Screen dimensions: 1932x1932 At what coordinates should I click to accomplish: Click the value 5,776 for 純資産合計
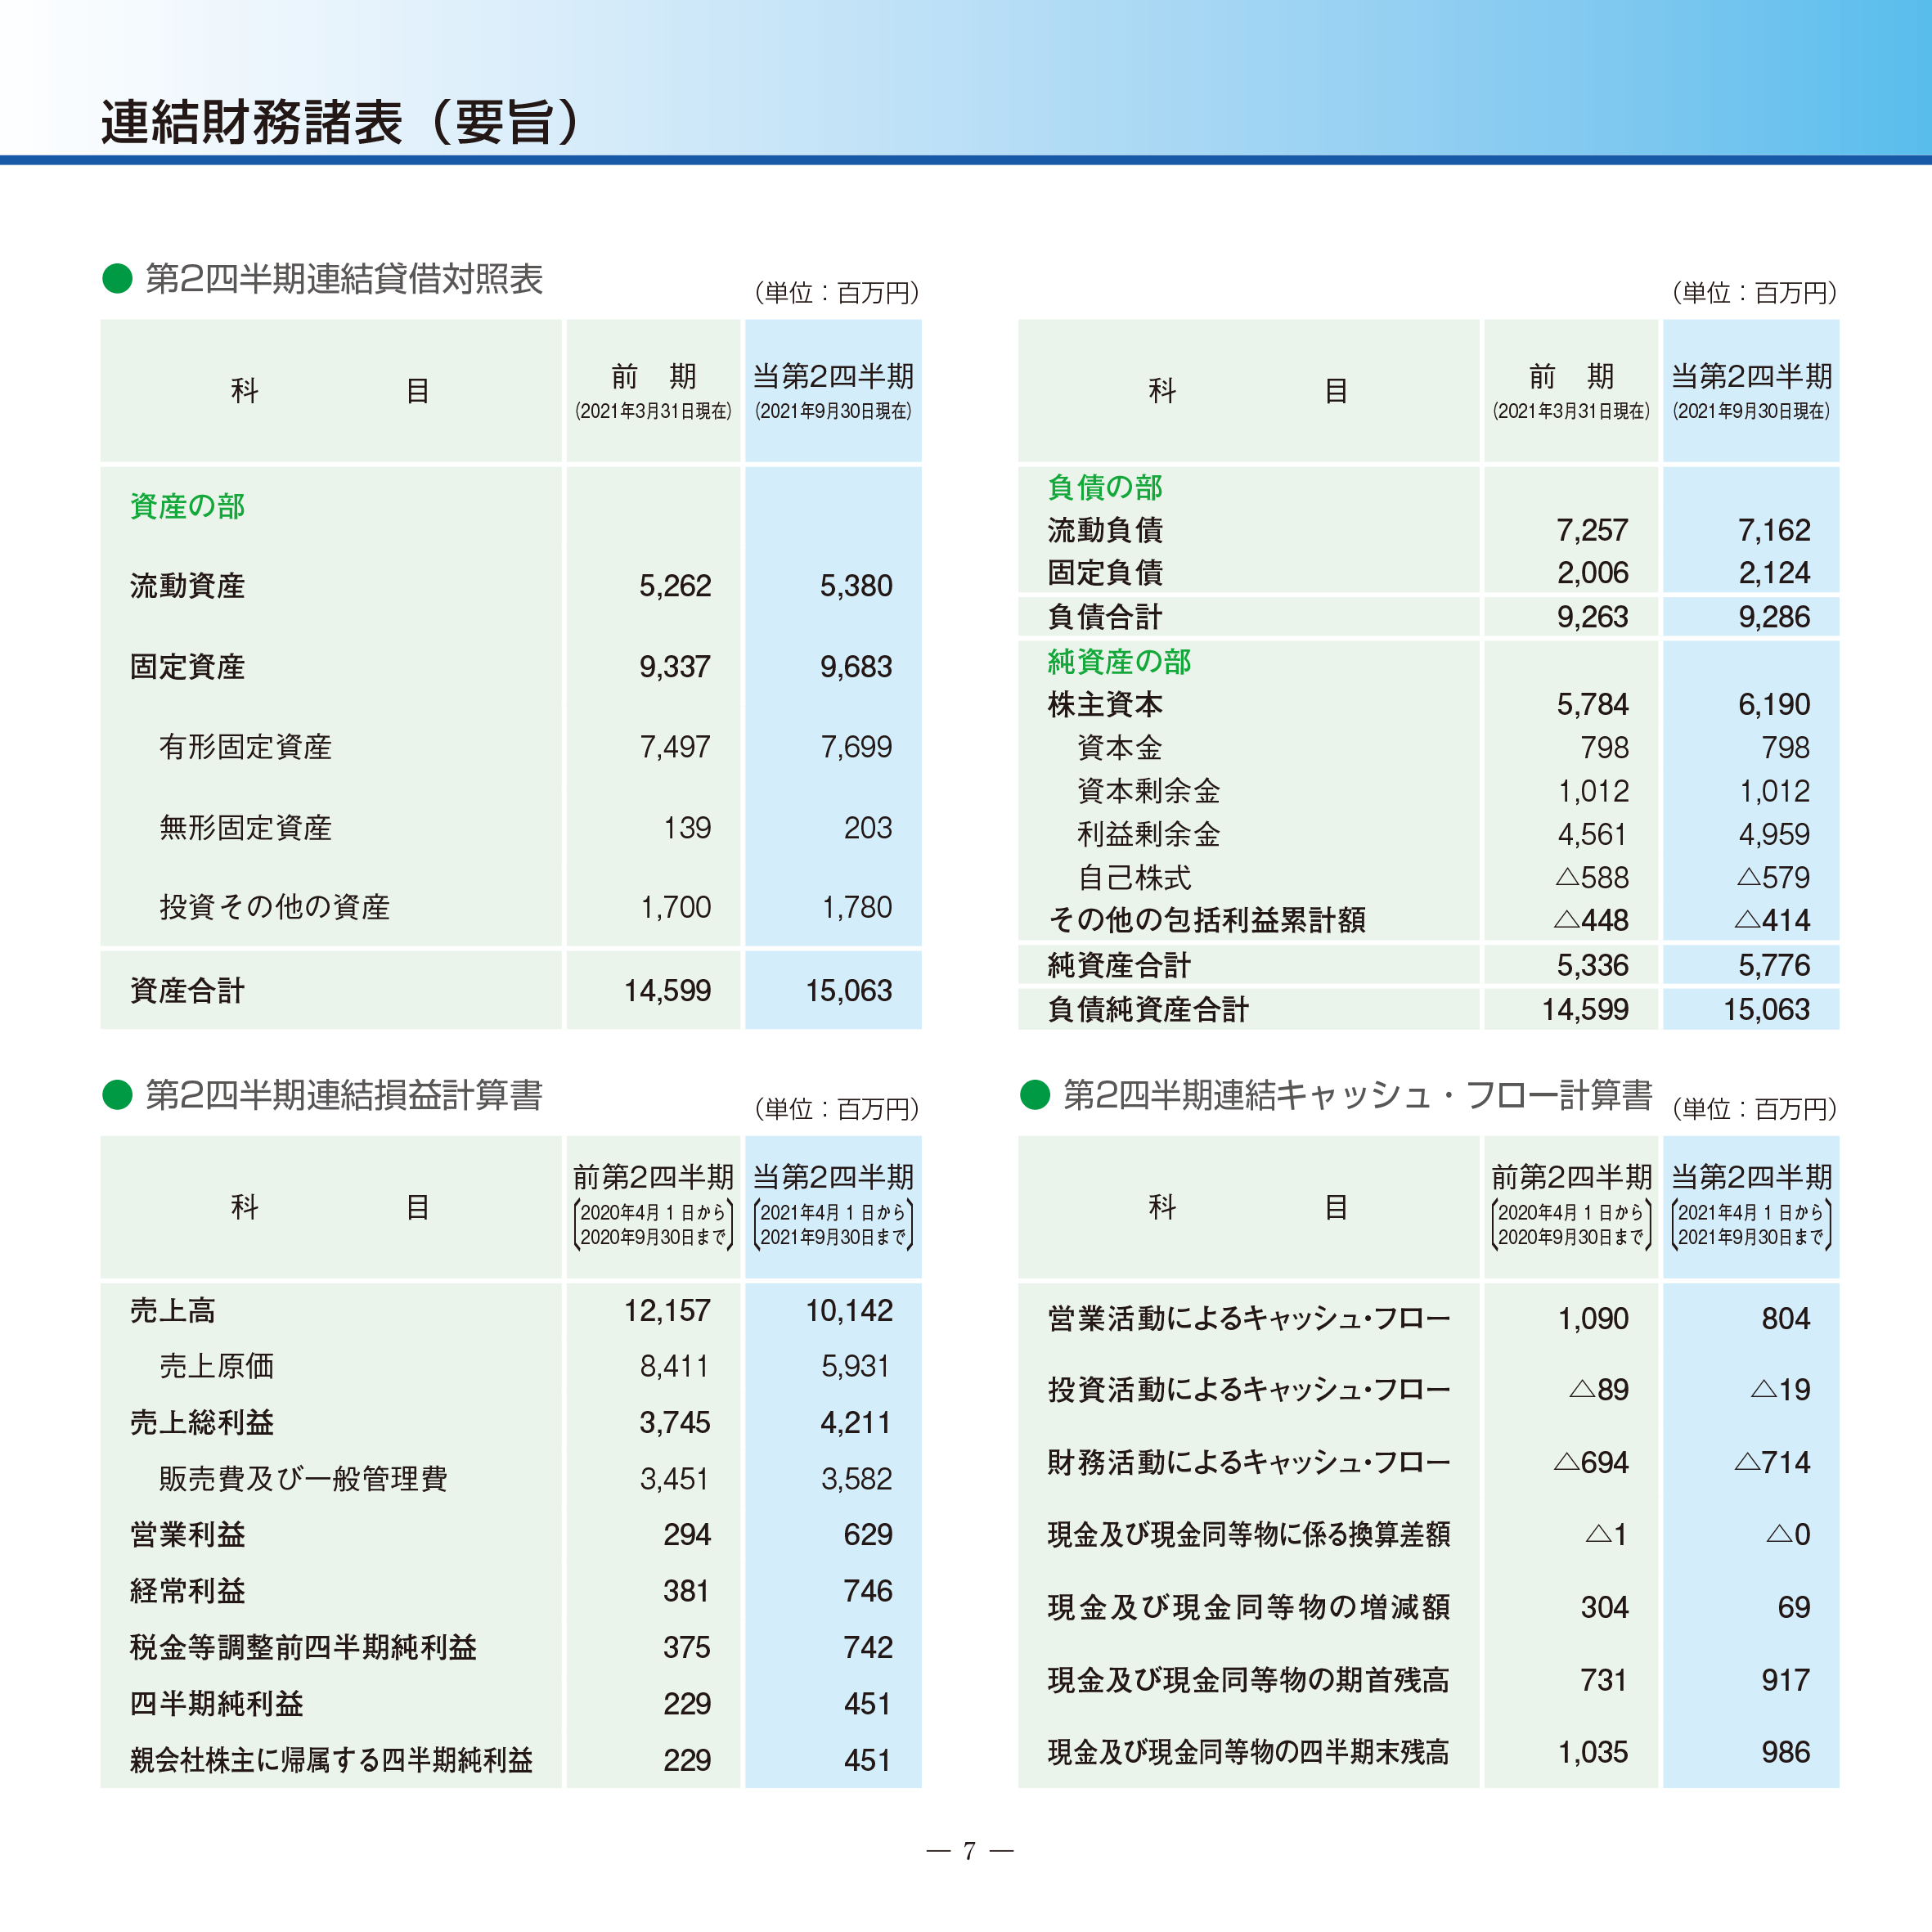pos(1774,965)
